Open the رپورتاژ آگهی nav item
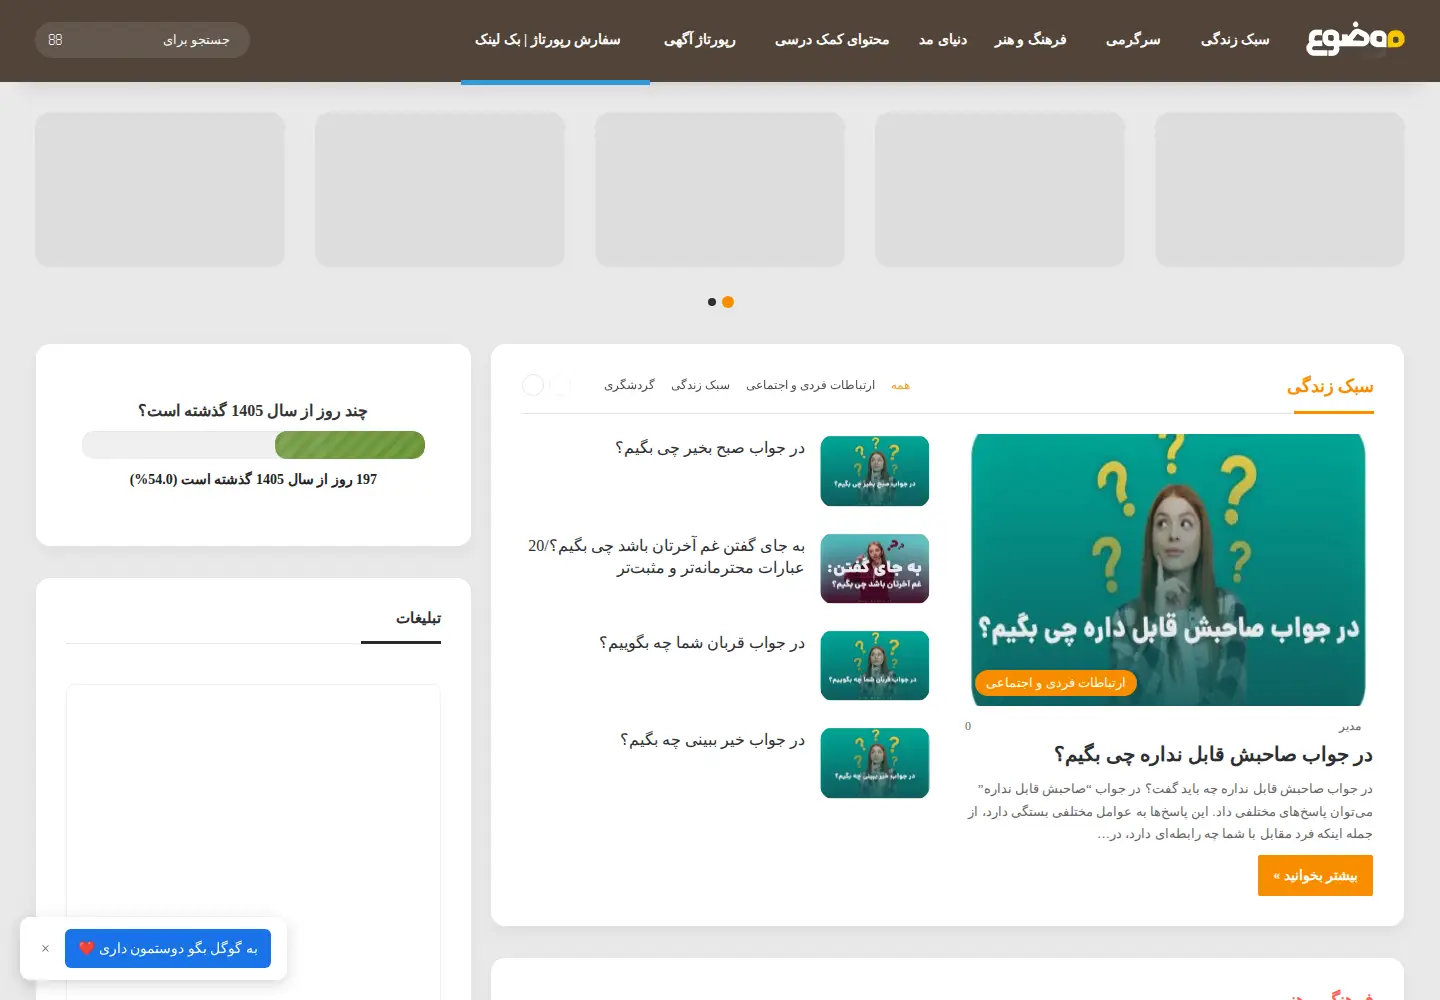This screenshot has height=1000, width=1440. [x=700, y=40]
